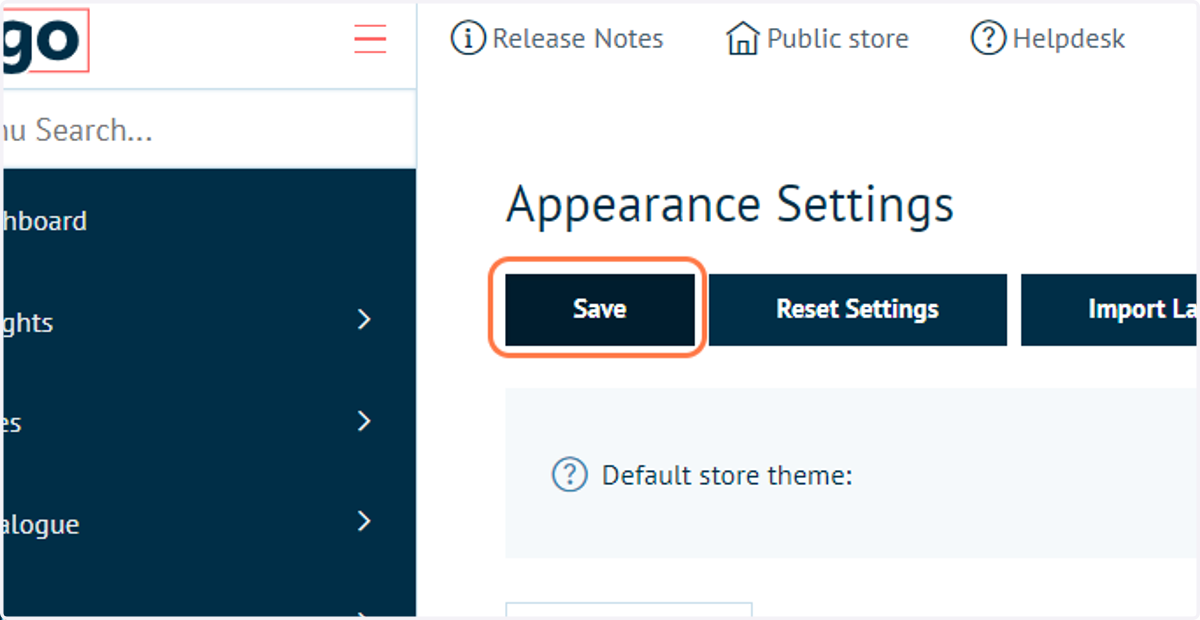
Task: Open the sidebar item ending in 'ghts'
Action: pos(208,322)
